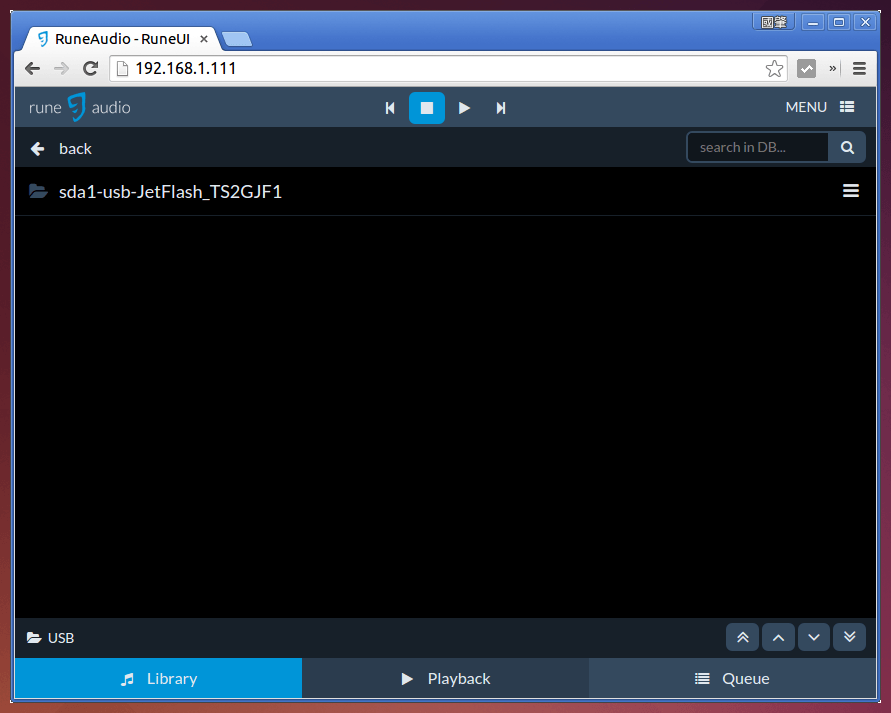Switch to the Playback tab
This screenshot has height=713, width=891.
point(445,678)
